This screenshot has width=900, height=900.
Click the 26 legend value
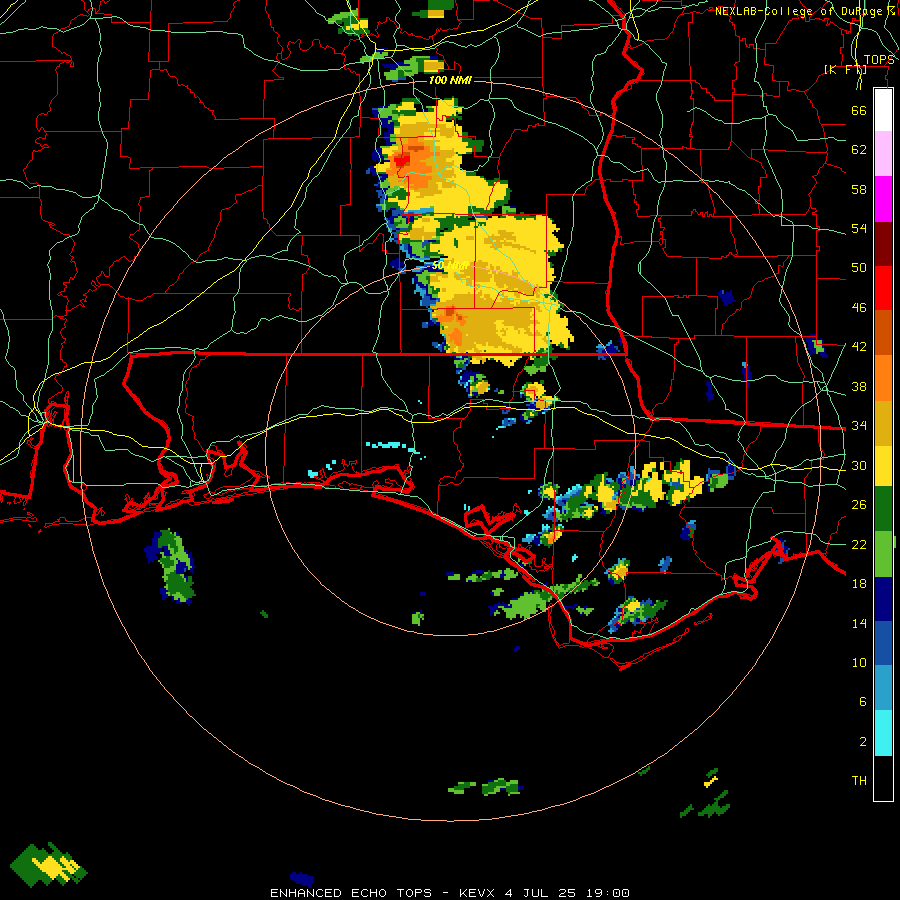859,505
